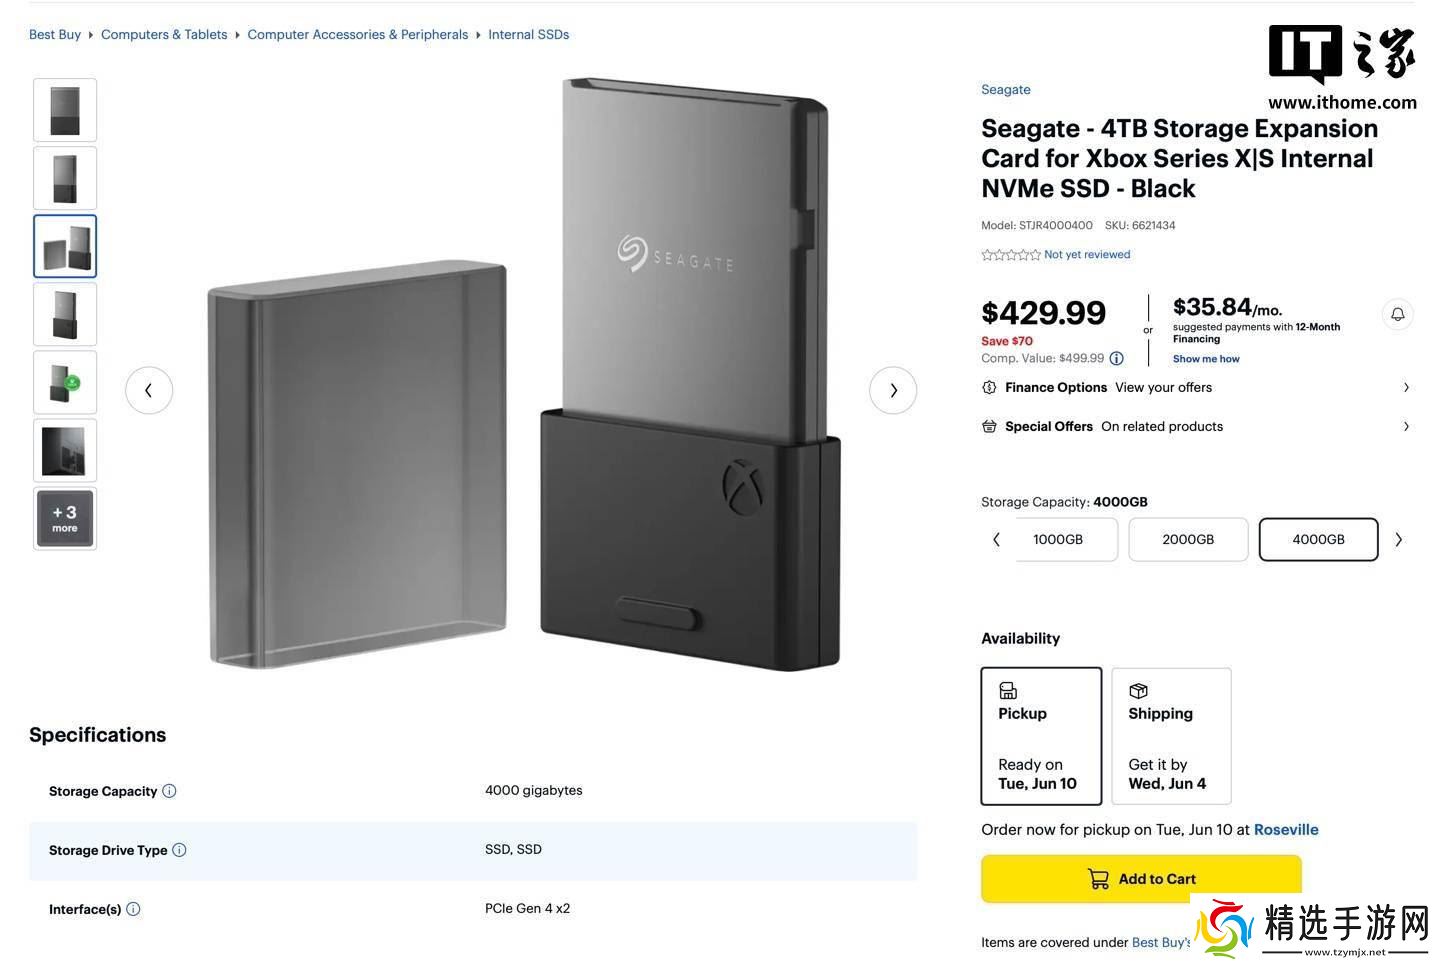Open the Roseville store link

1286,829
